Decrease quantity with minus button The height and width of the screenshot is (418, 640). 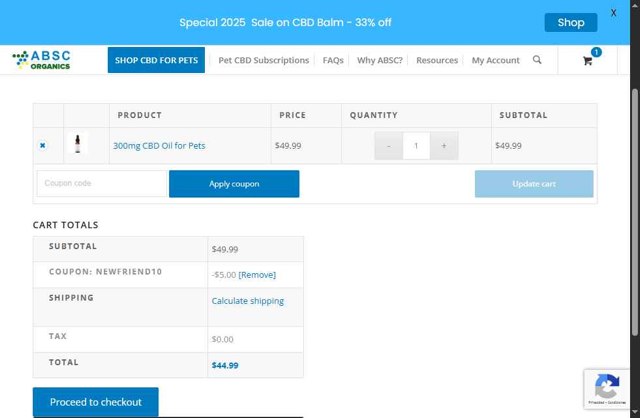click(389, 146)
